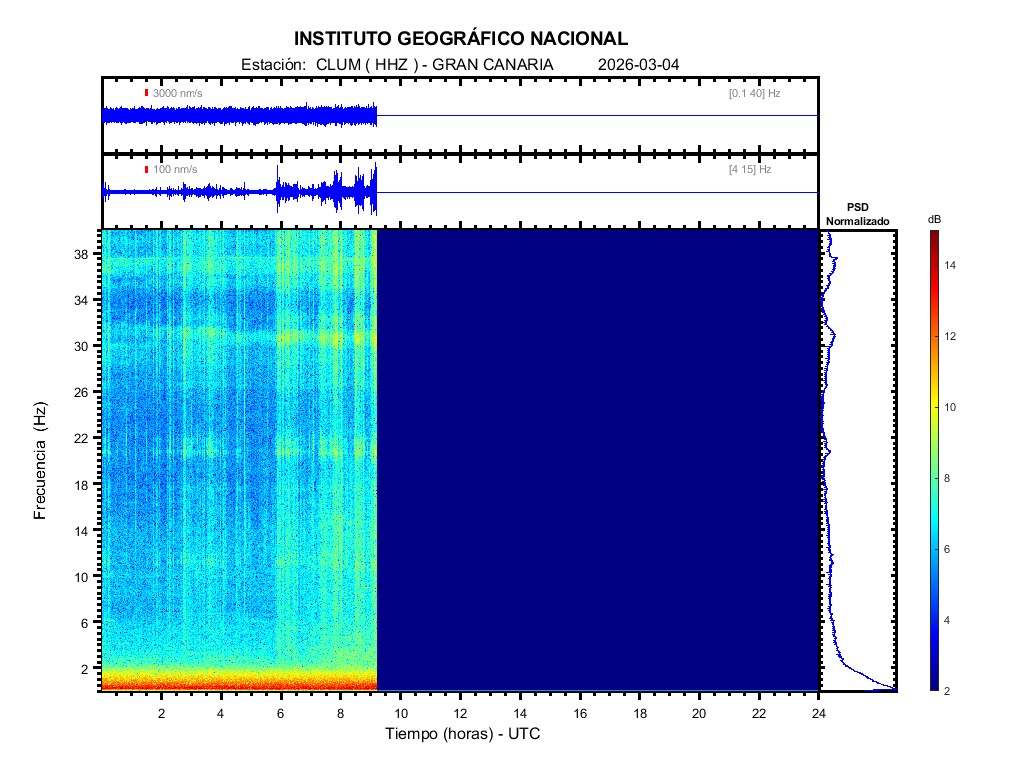Click the red 3000 nm/s scale marker
Image resolution: width=1024 pixels, height=768 pixels.
(x=146, y=93)
